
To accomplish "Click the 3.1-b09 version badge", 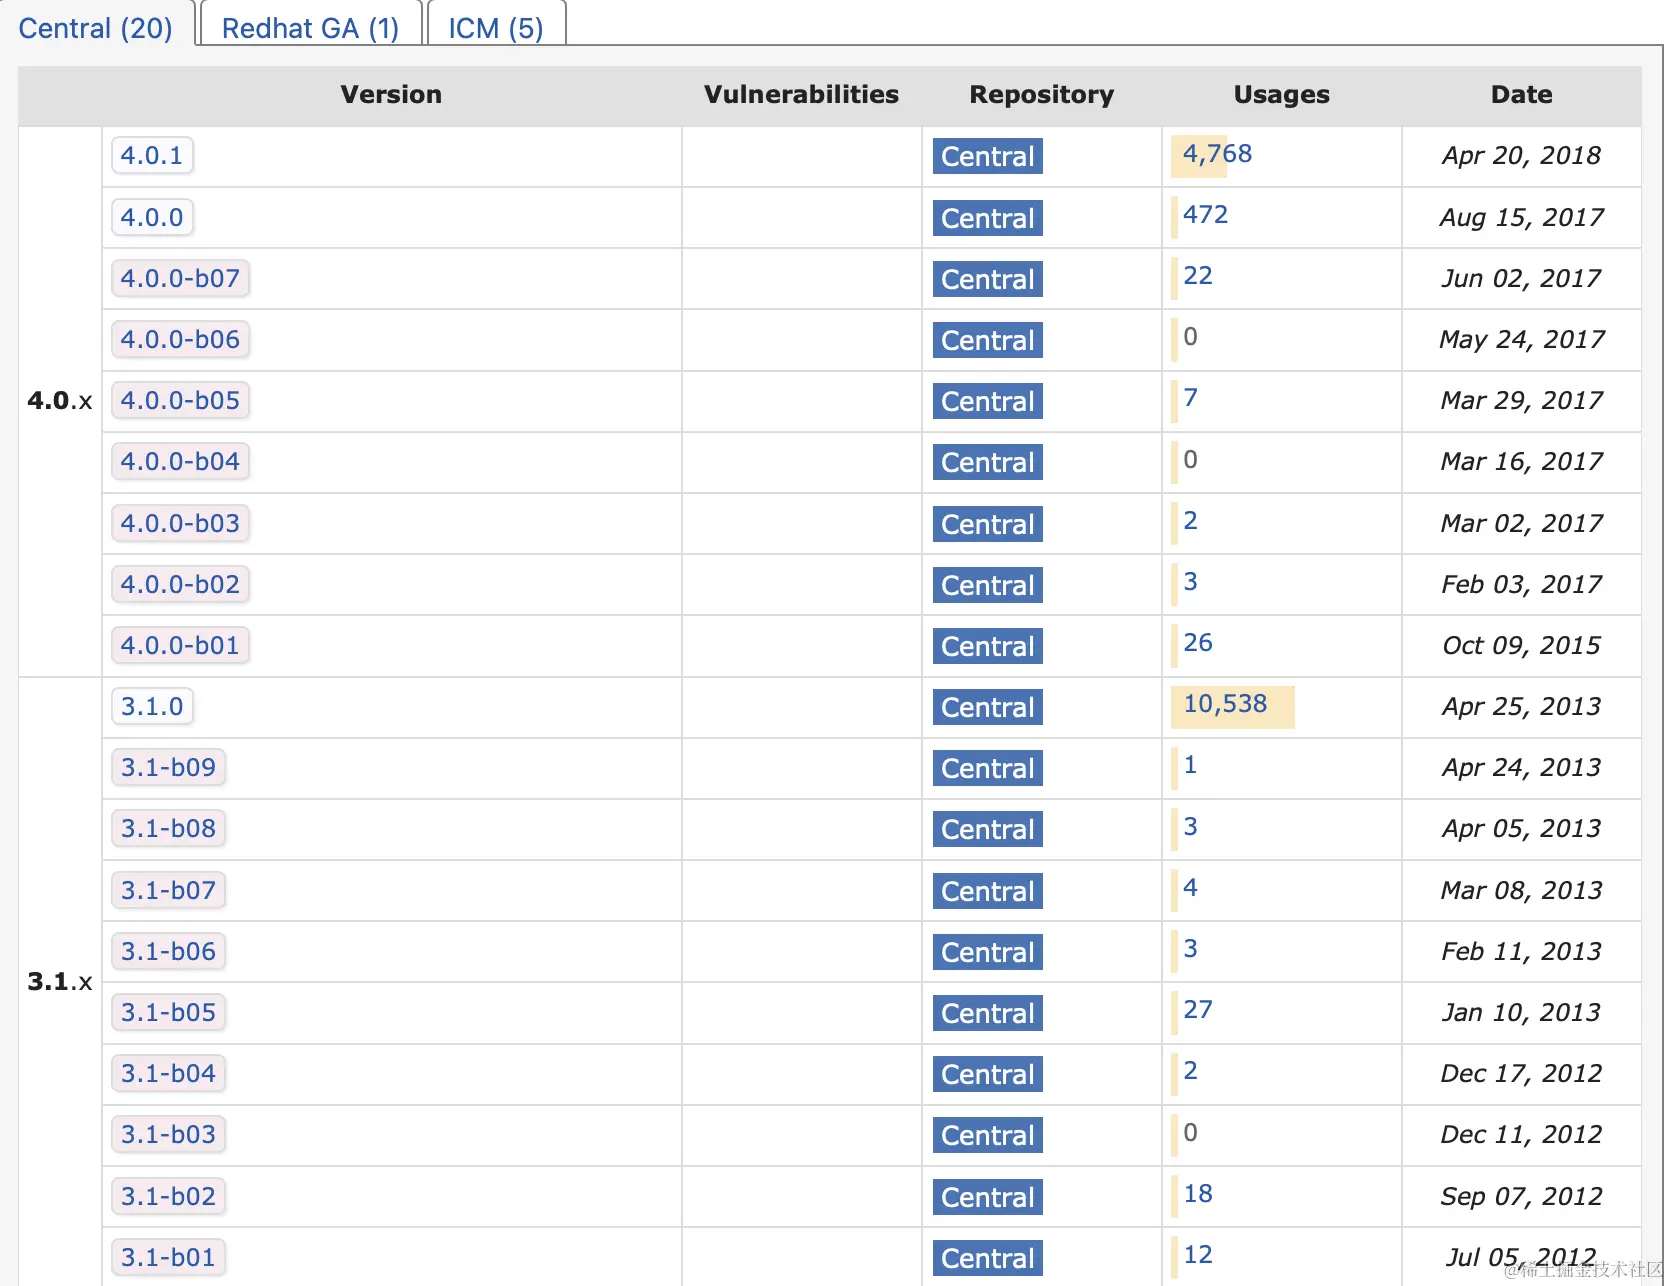I will point(168,767).
